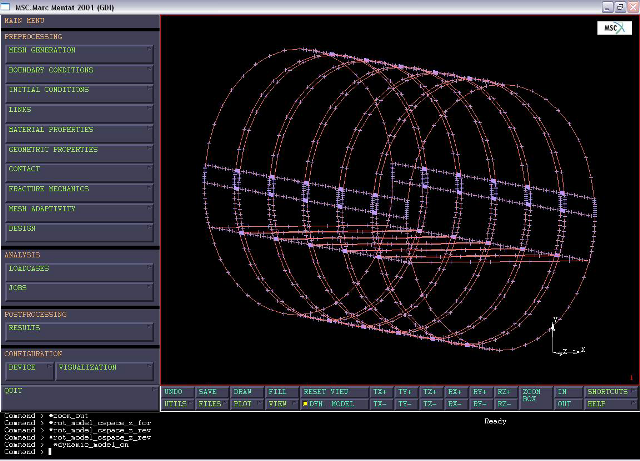Translate view with TY+

[406, 392]
